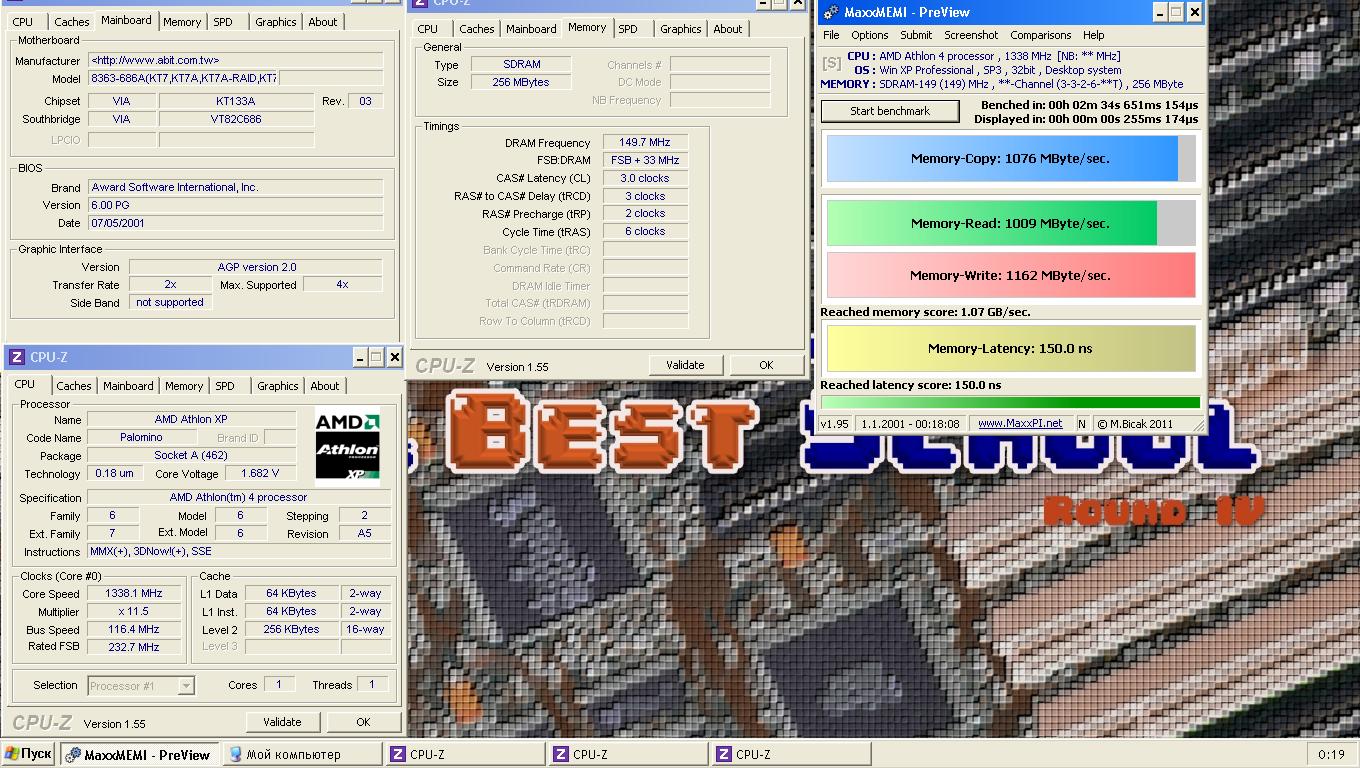The width and height of the screenshot is (1360, 768).
Task: Switch to SPD tab in Mainboard window
Action: (223, 22)
